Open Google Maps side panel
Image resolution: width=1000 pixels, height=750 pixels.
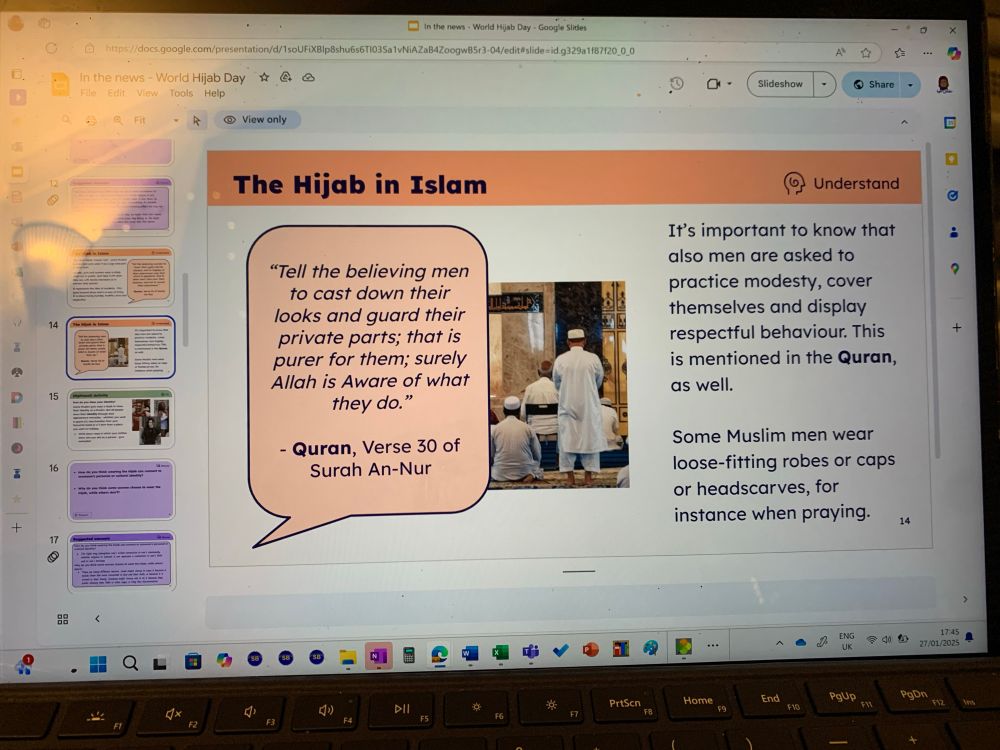pos(955,269)
